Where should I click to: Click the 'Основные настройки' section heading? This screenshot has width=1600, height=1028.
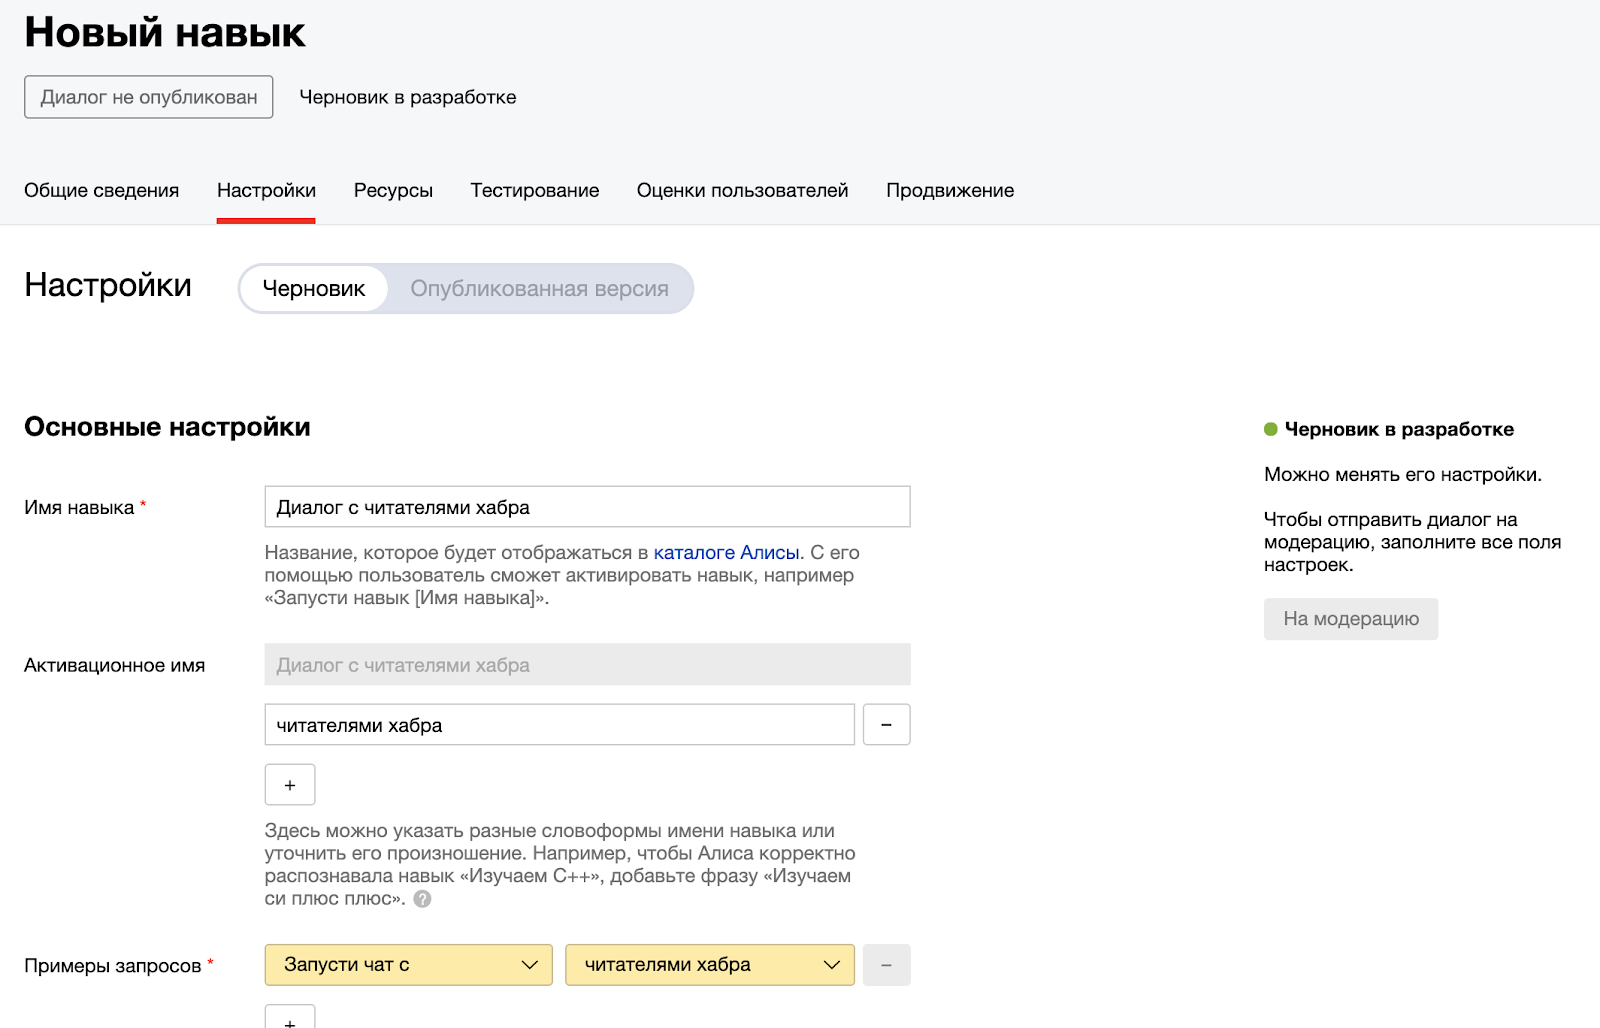pyautogui.click(x=167, y=427)
